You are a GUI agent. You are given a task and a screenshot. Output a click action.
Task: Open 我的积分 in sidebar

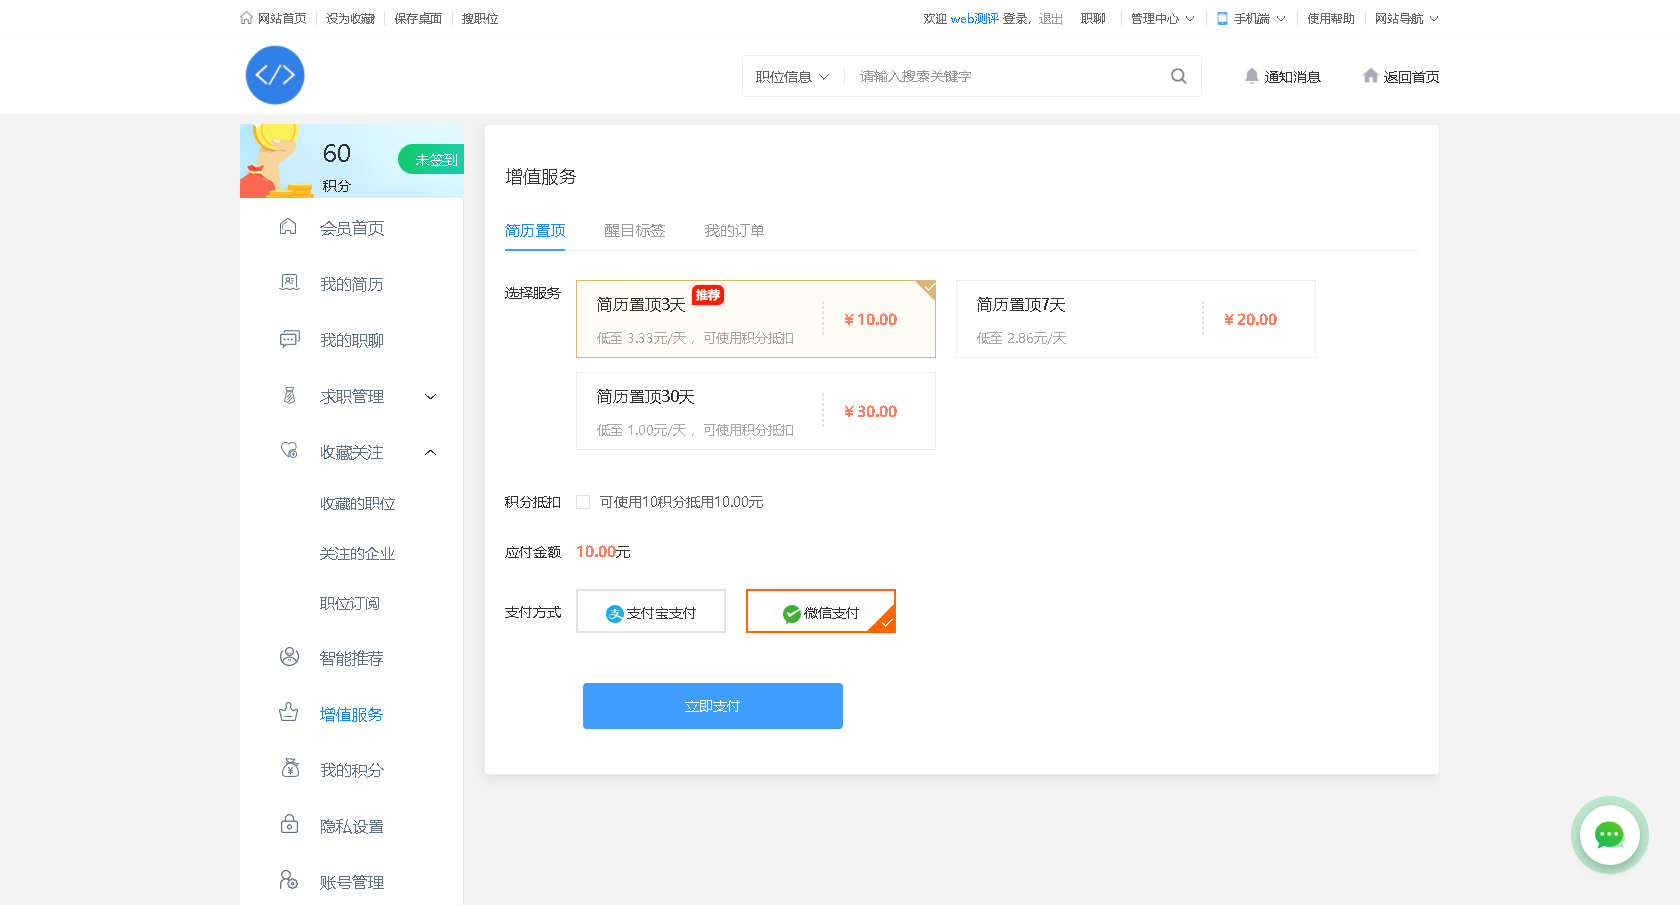[x=352, y=770]
